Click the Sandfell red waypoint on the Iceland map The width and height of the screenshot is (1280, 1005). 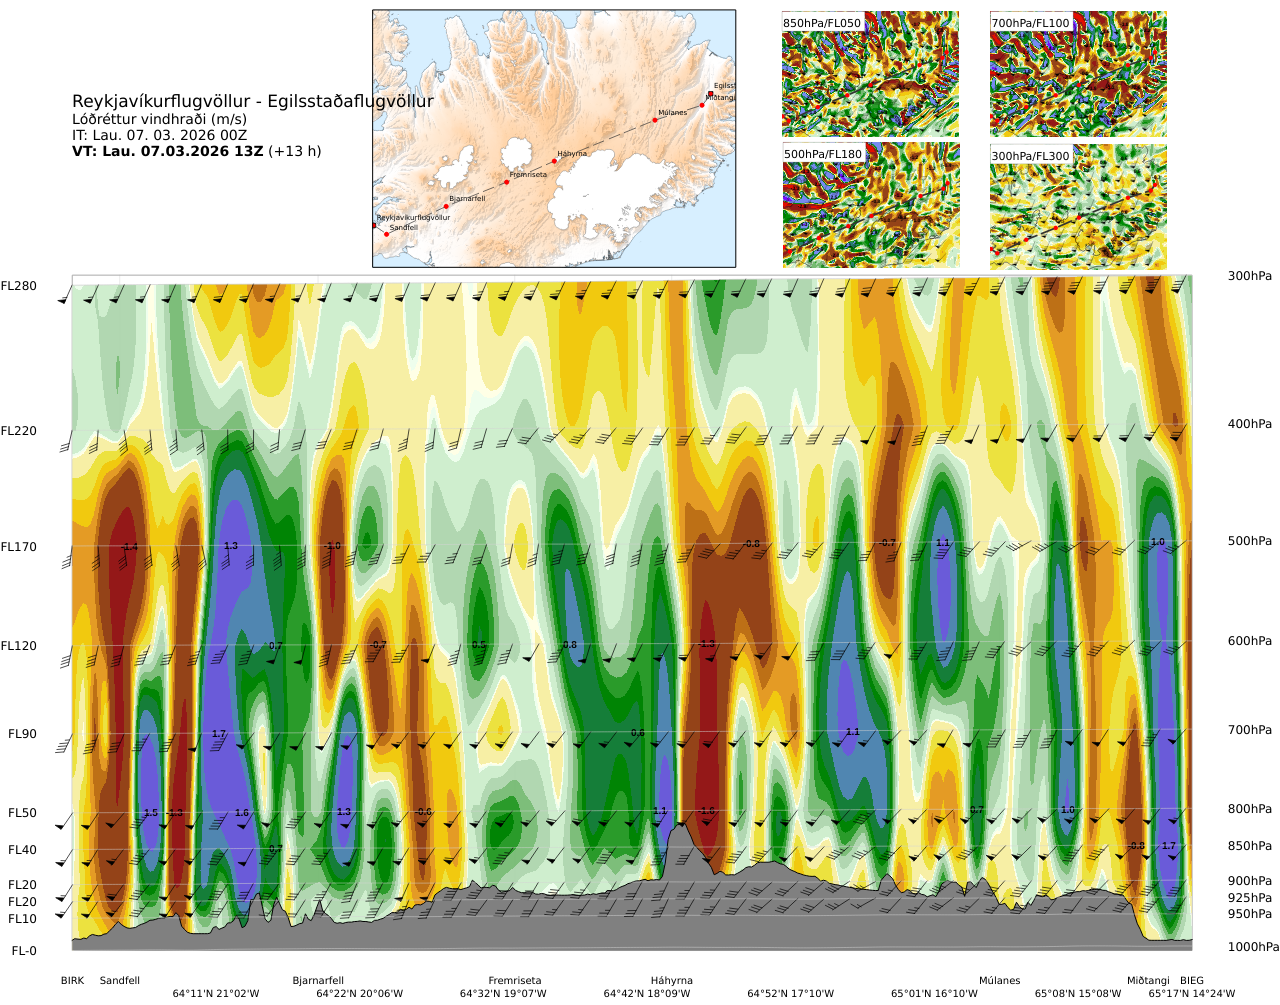386,234
